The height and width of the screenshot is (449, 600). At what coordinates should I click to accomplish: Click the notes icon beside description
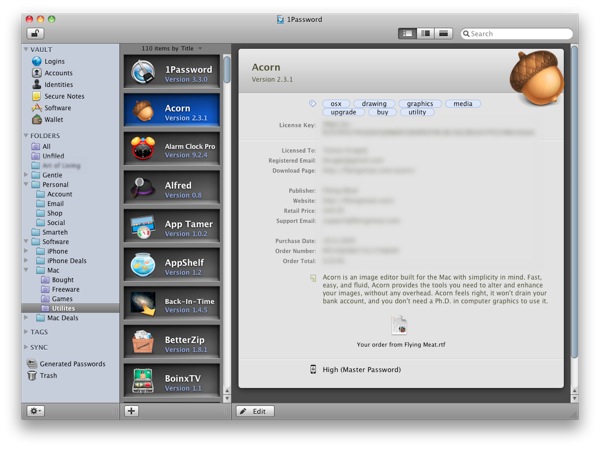(313, 278)
